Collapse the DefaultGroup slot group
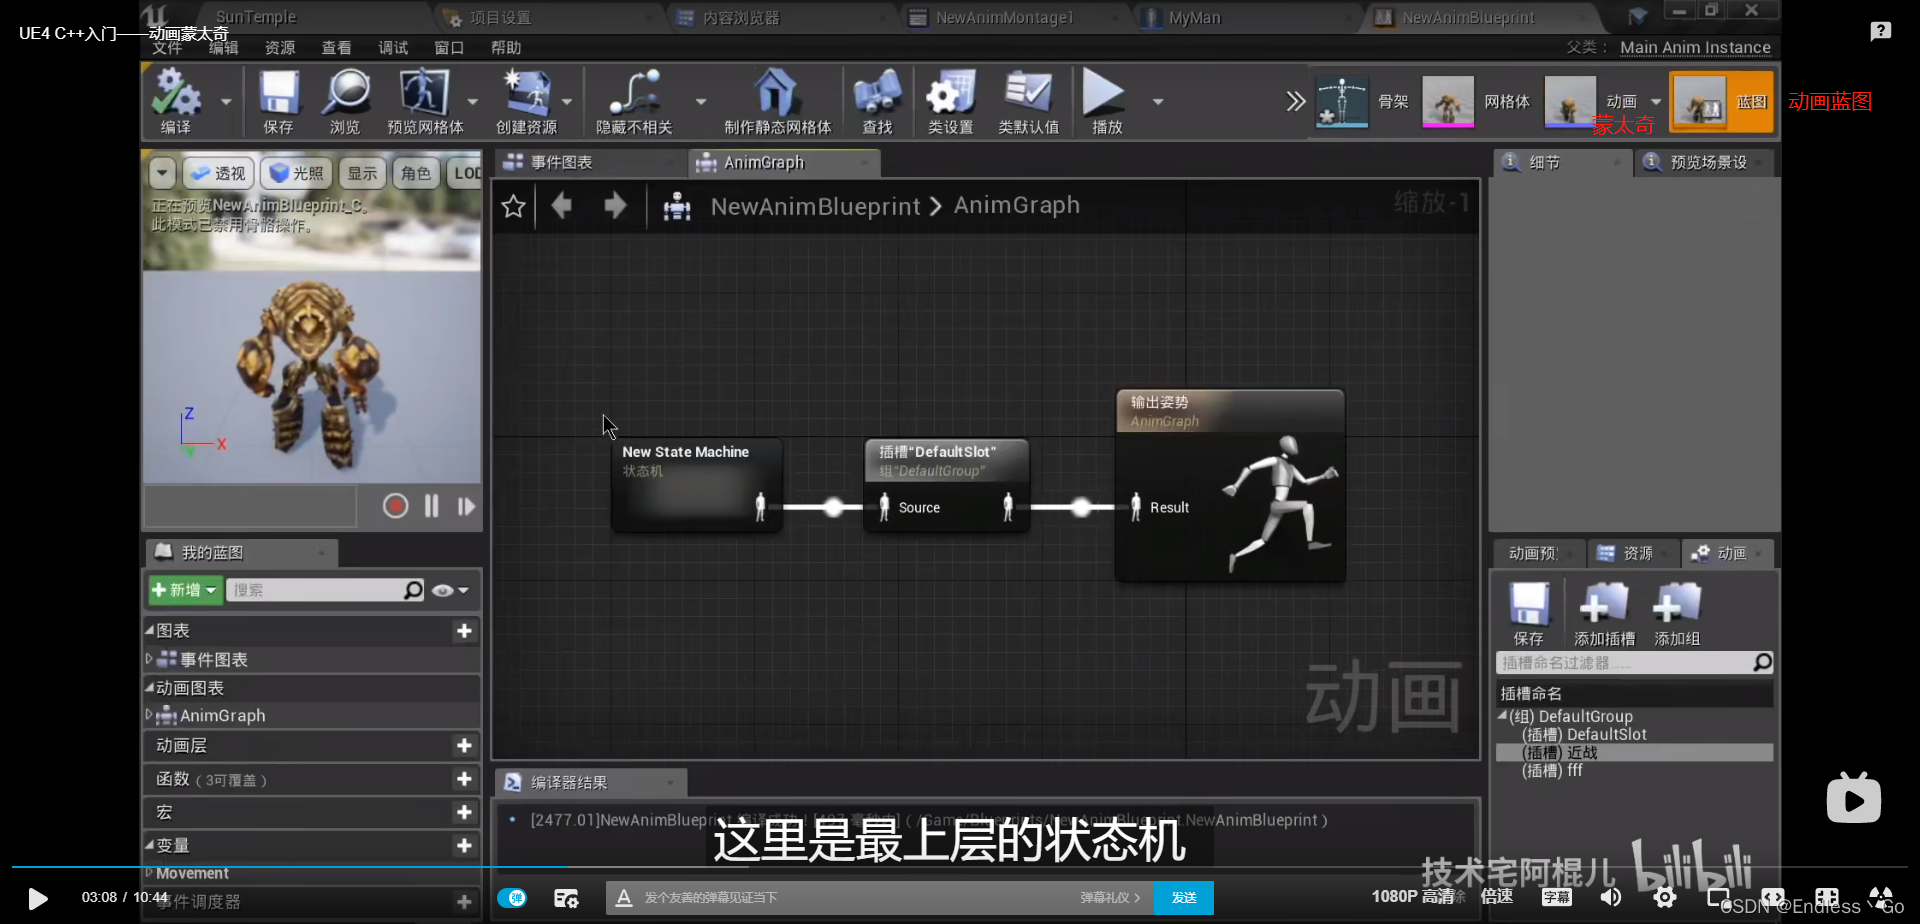 coord(1502,716)
